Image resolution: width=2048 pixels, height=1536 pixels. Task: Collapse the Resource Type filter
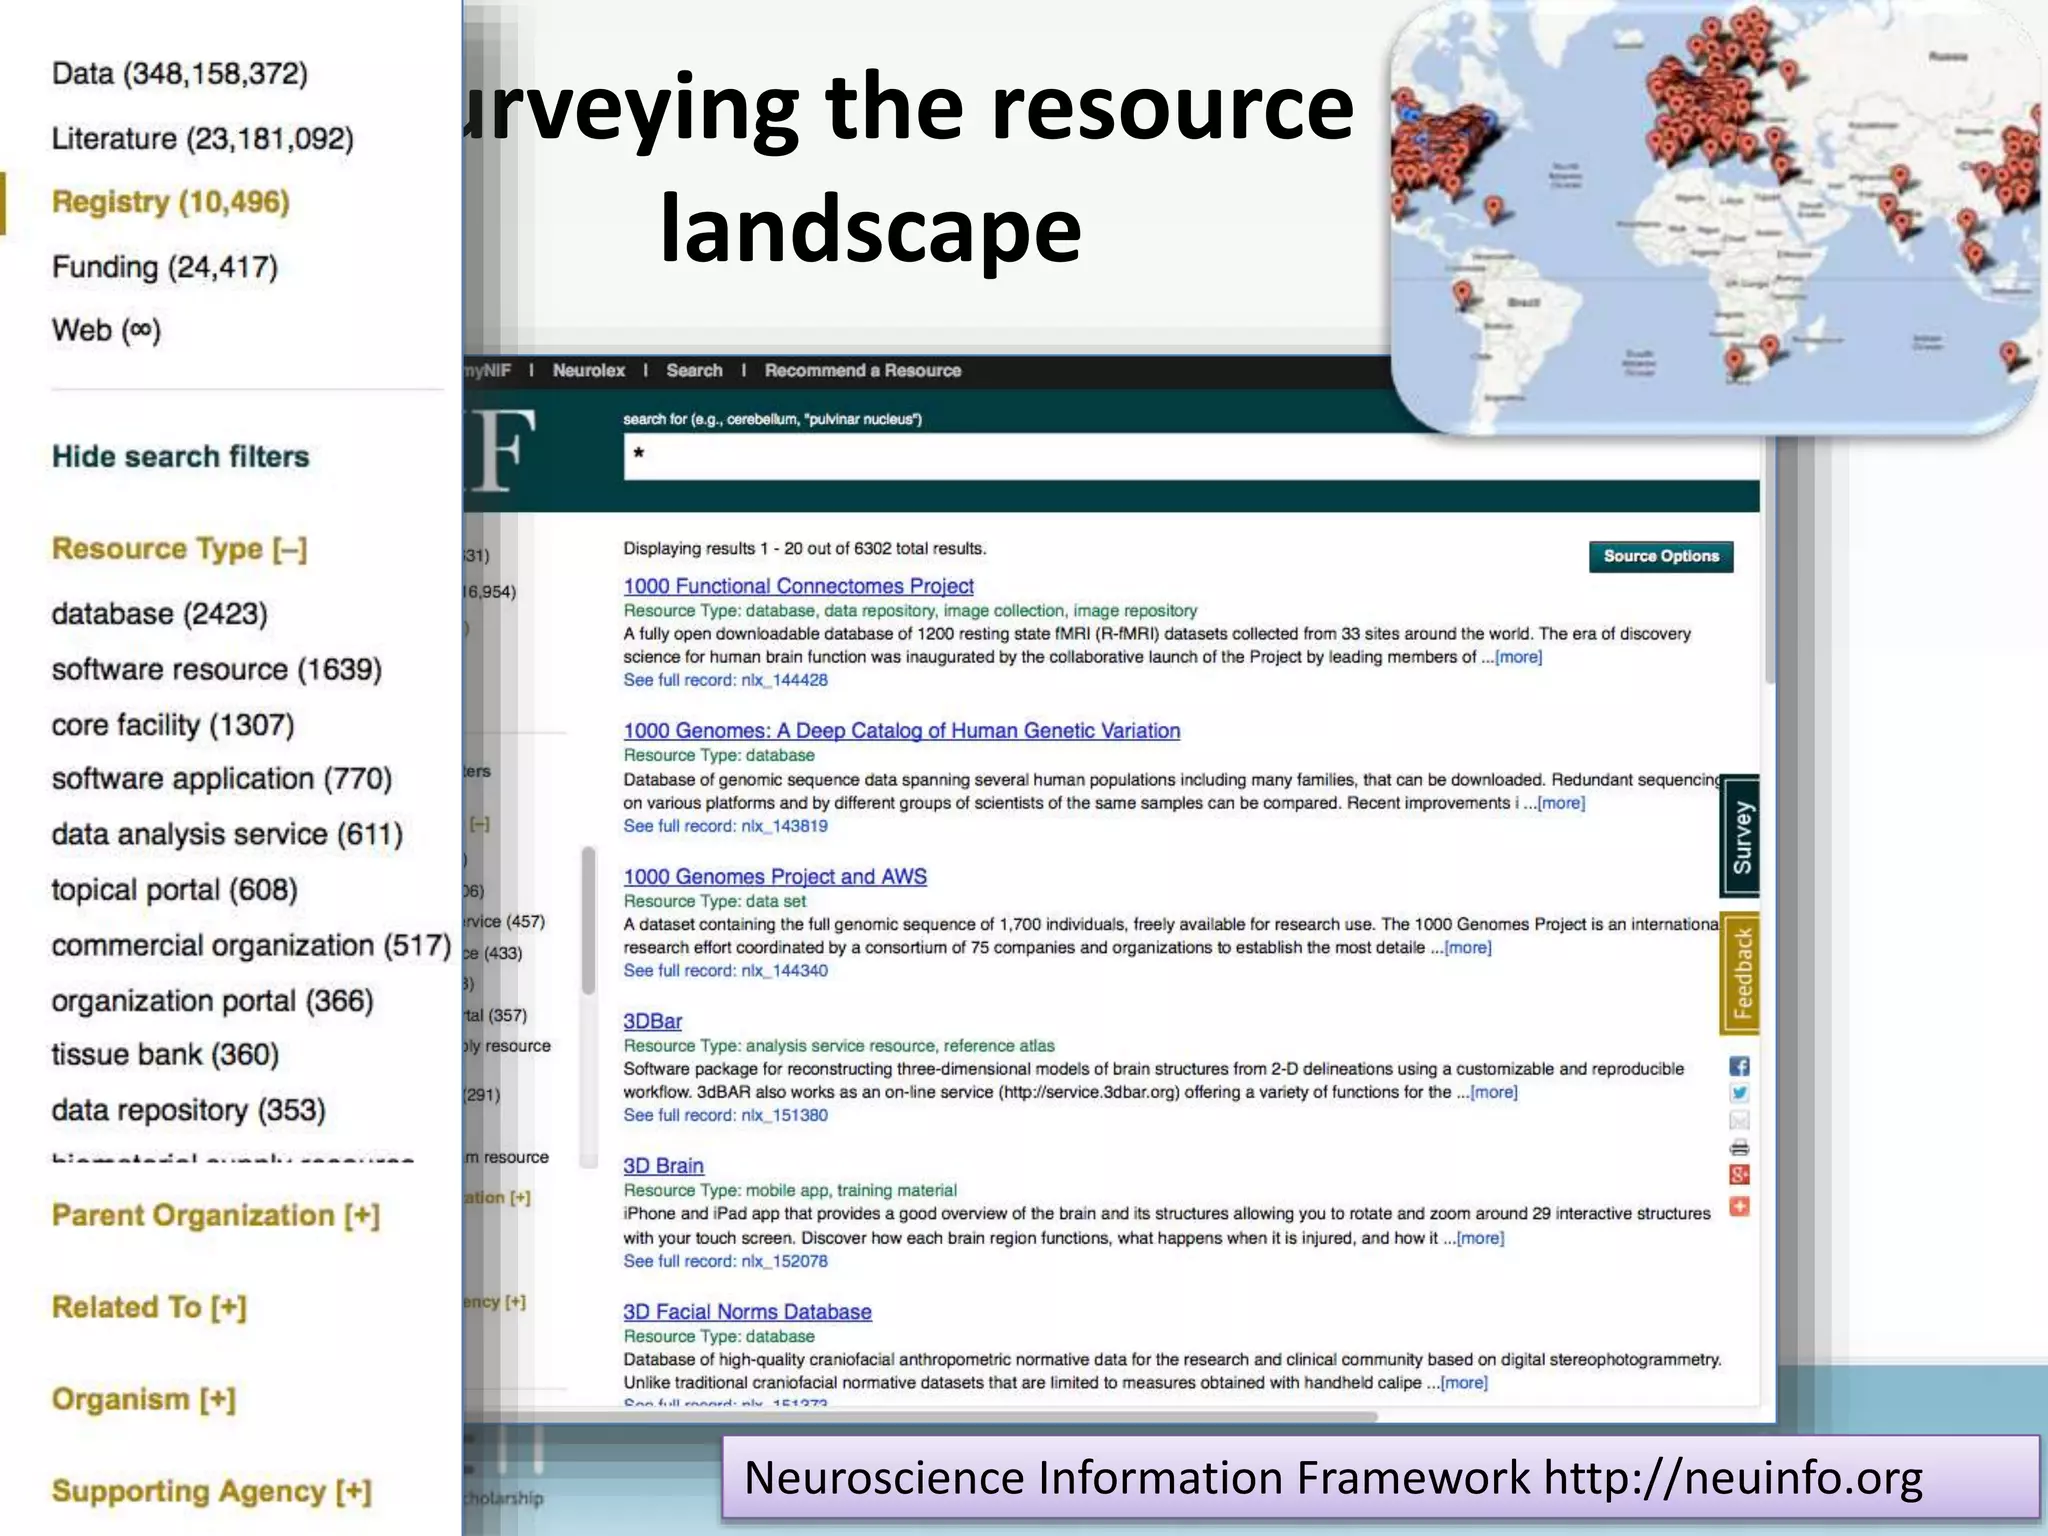179,549
